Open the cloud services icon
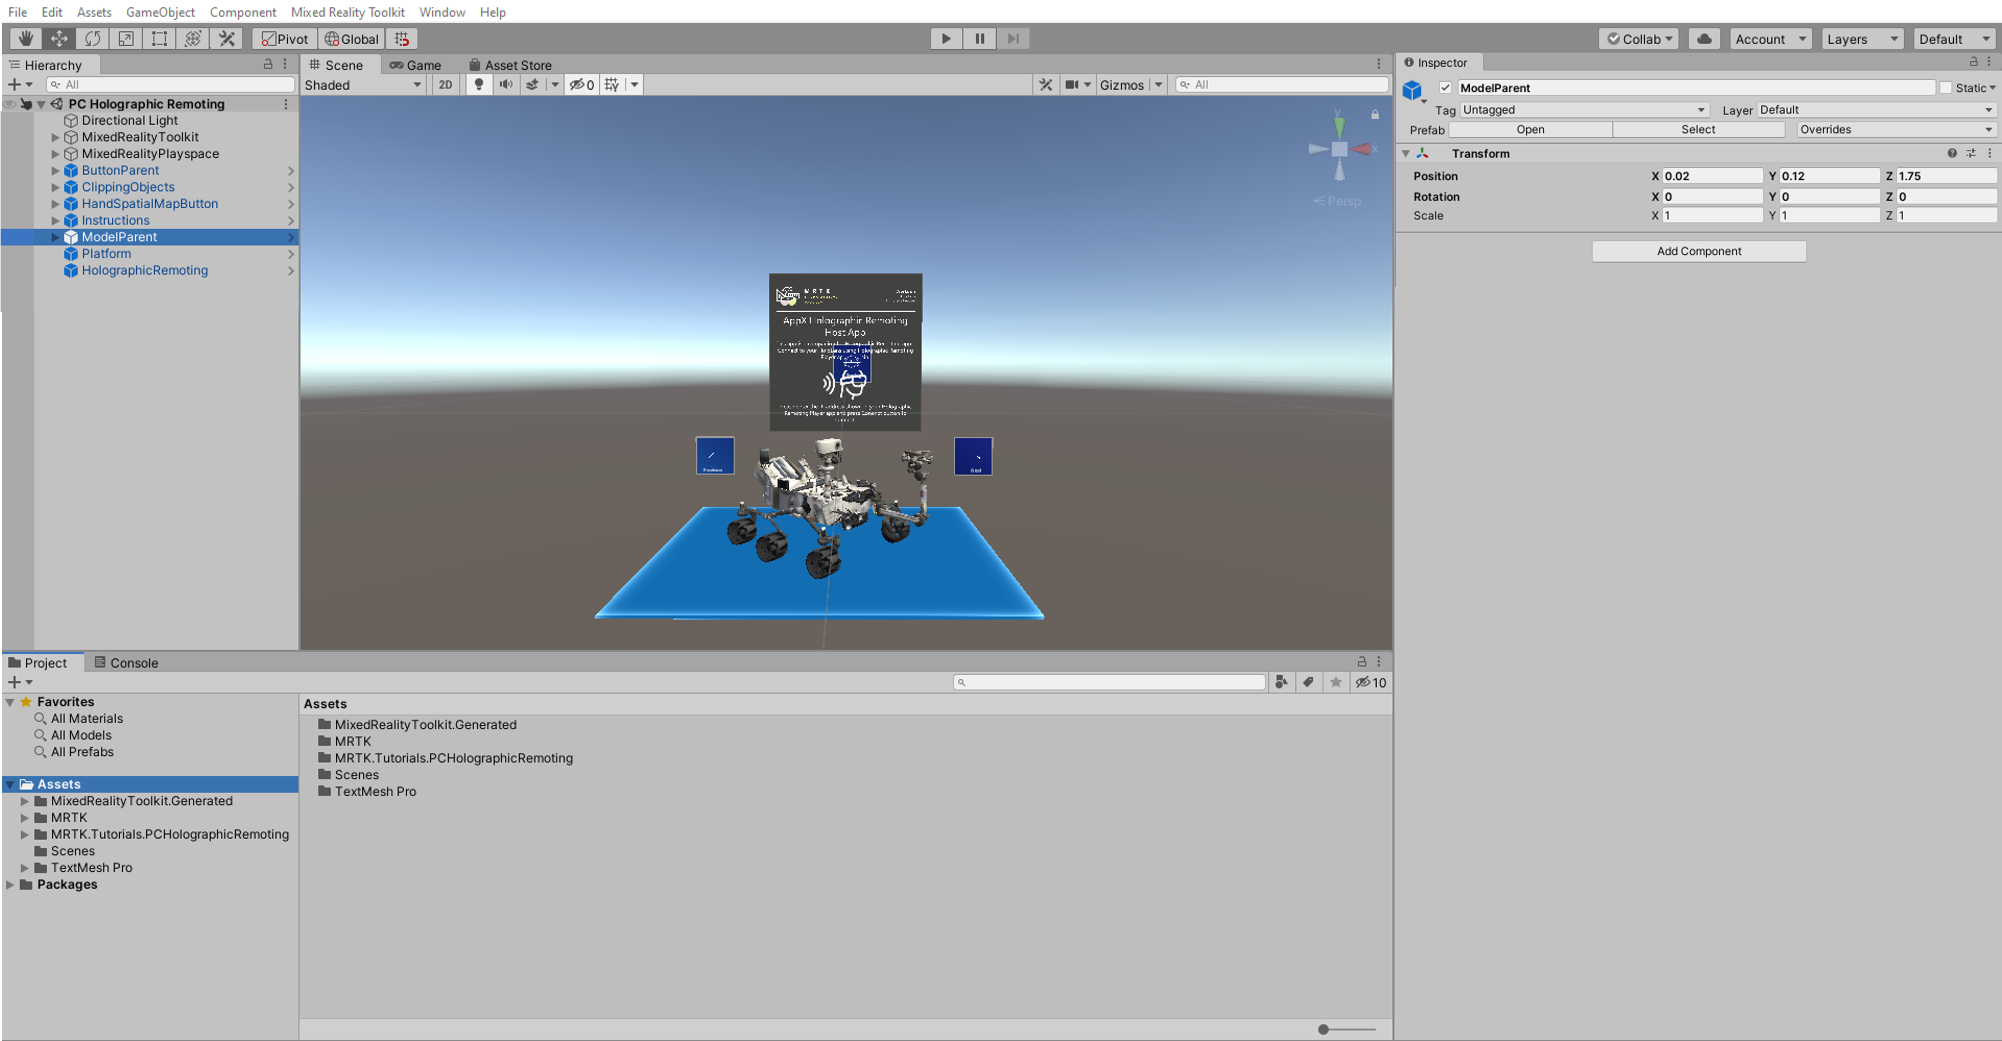2002x1041 pixels. (x=1704, y=39)
